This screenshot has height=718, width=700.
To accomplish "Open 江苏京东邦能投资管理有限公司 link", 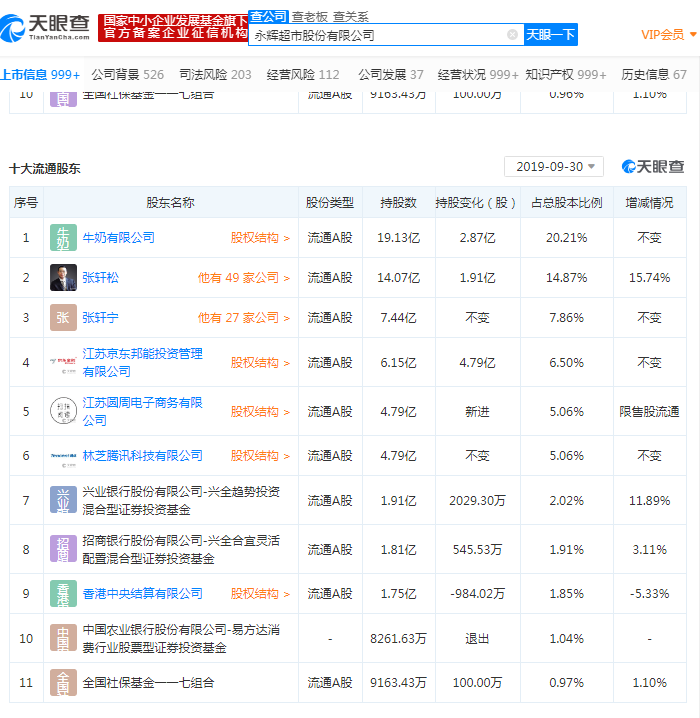I will pos(142,363).
